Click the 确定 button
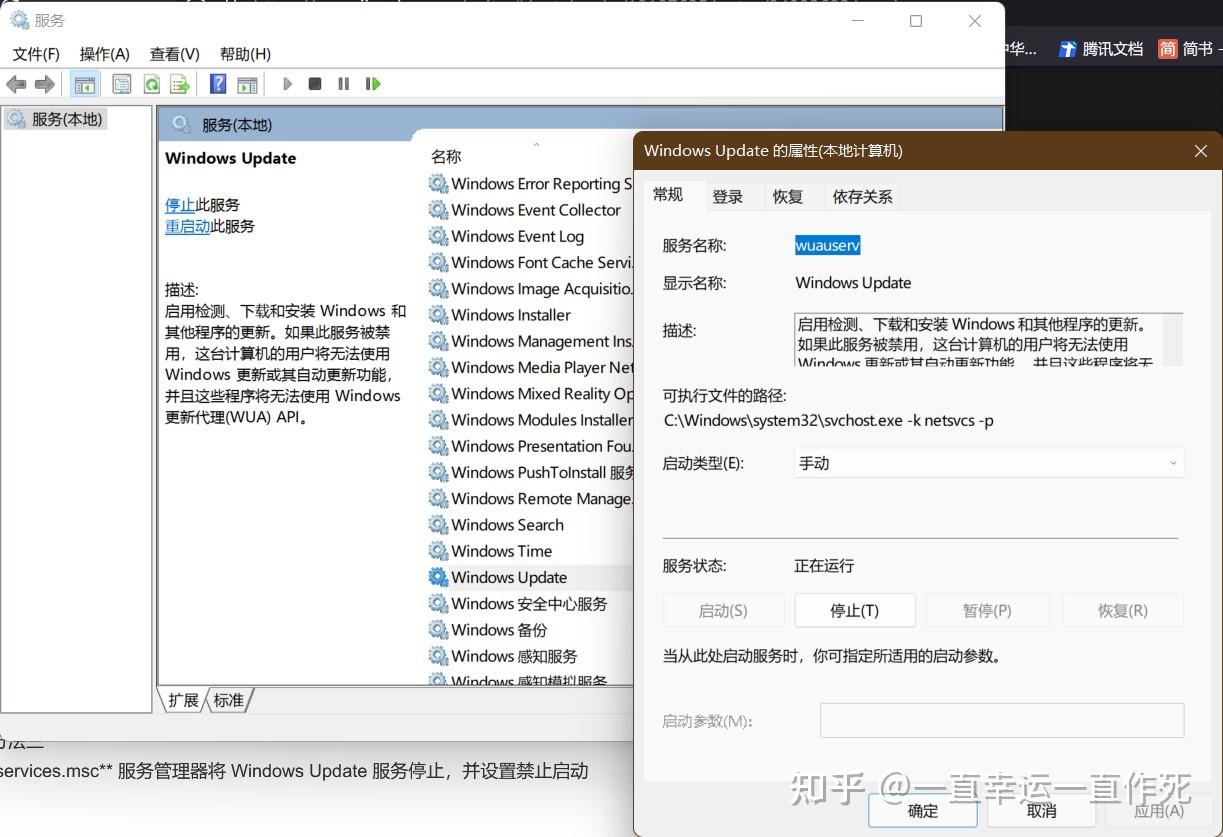The height and width of the screenshot is (837, 1223). tap(923, 811)
